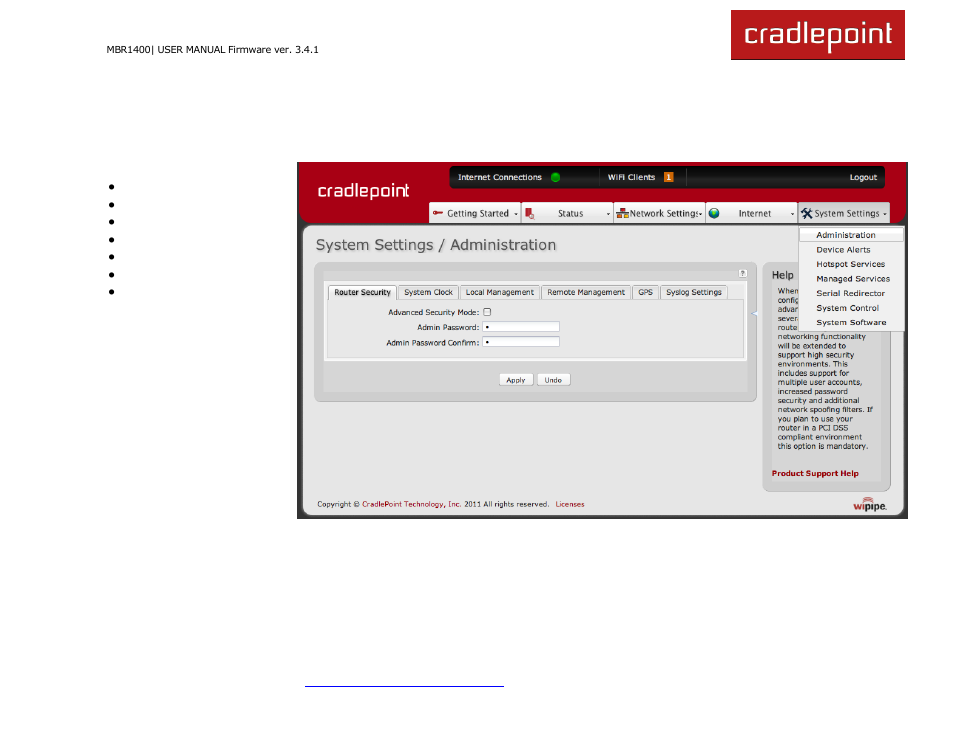The image size is (954, 738).
Task: Click the Cradlepoint logo in the router header
Action: (x=363, y=191)
